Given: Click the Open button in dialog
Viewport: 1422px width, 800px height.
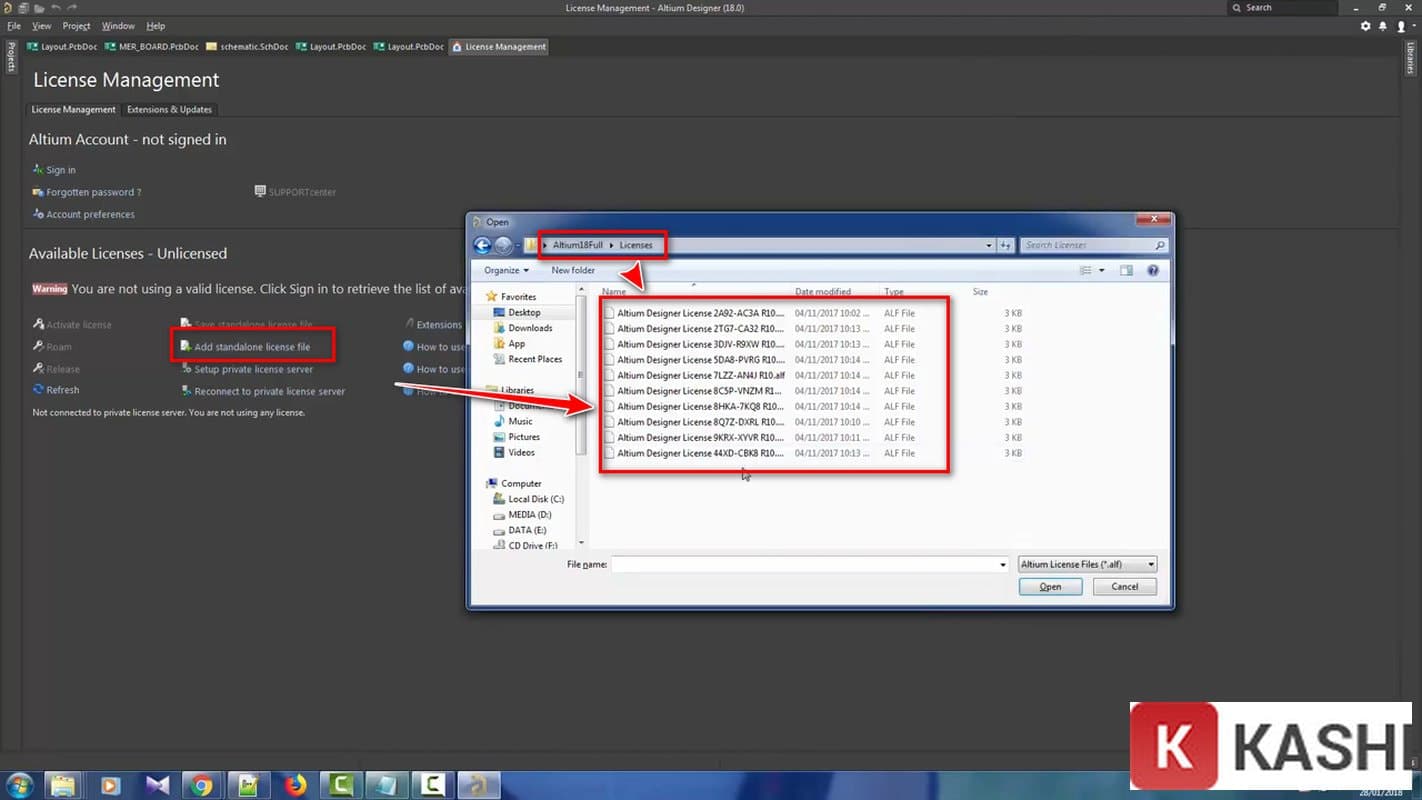Looking at the screenshot, I should click(1050, 587).
